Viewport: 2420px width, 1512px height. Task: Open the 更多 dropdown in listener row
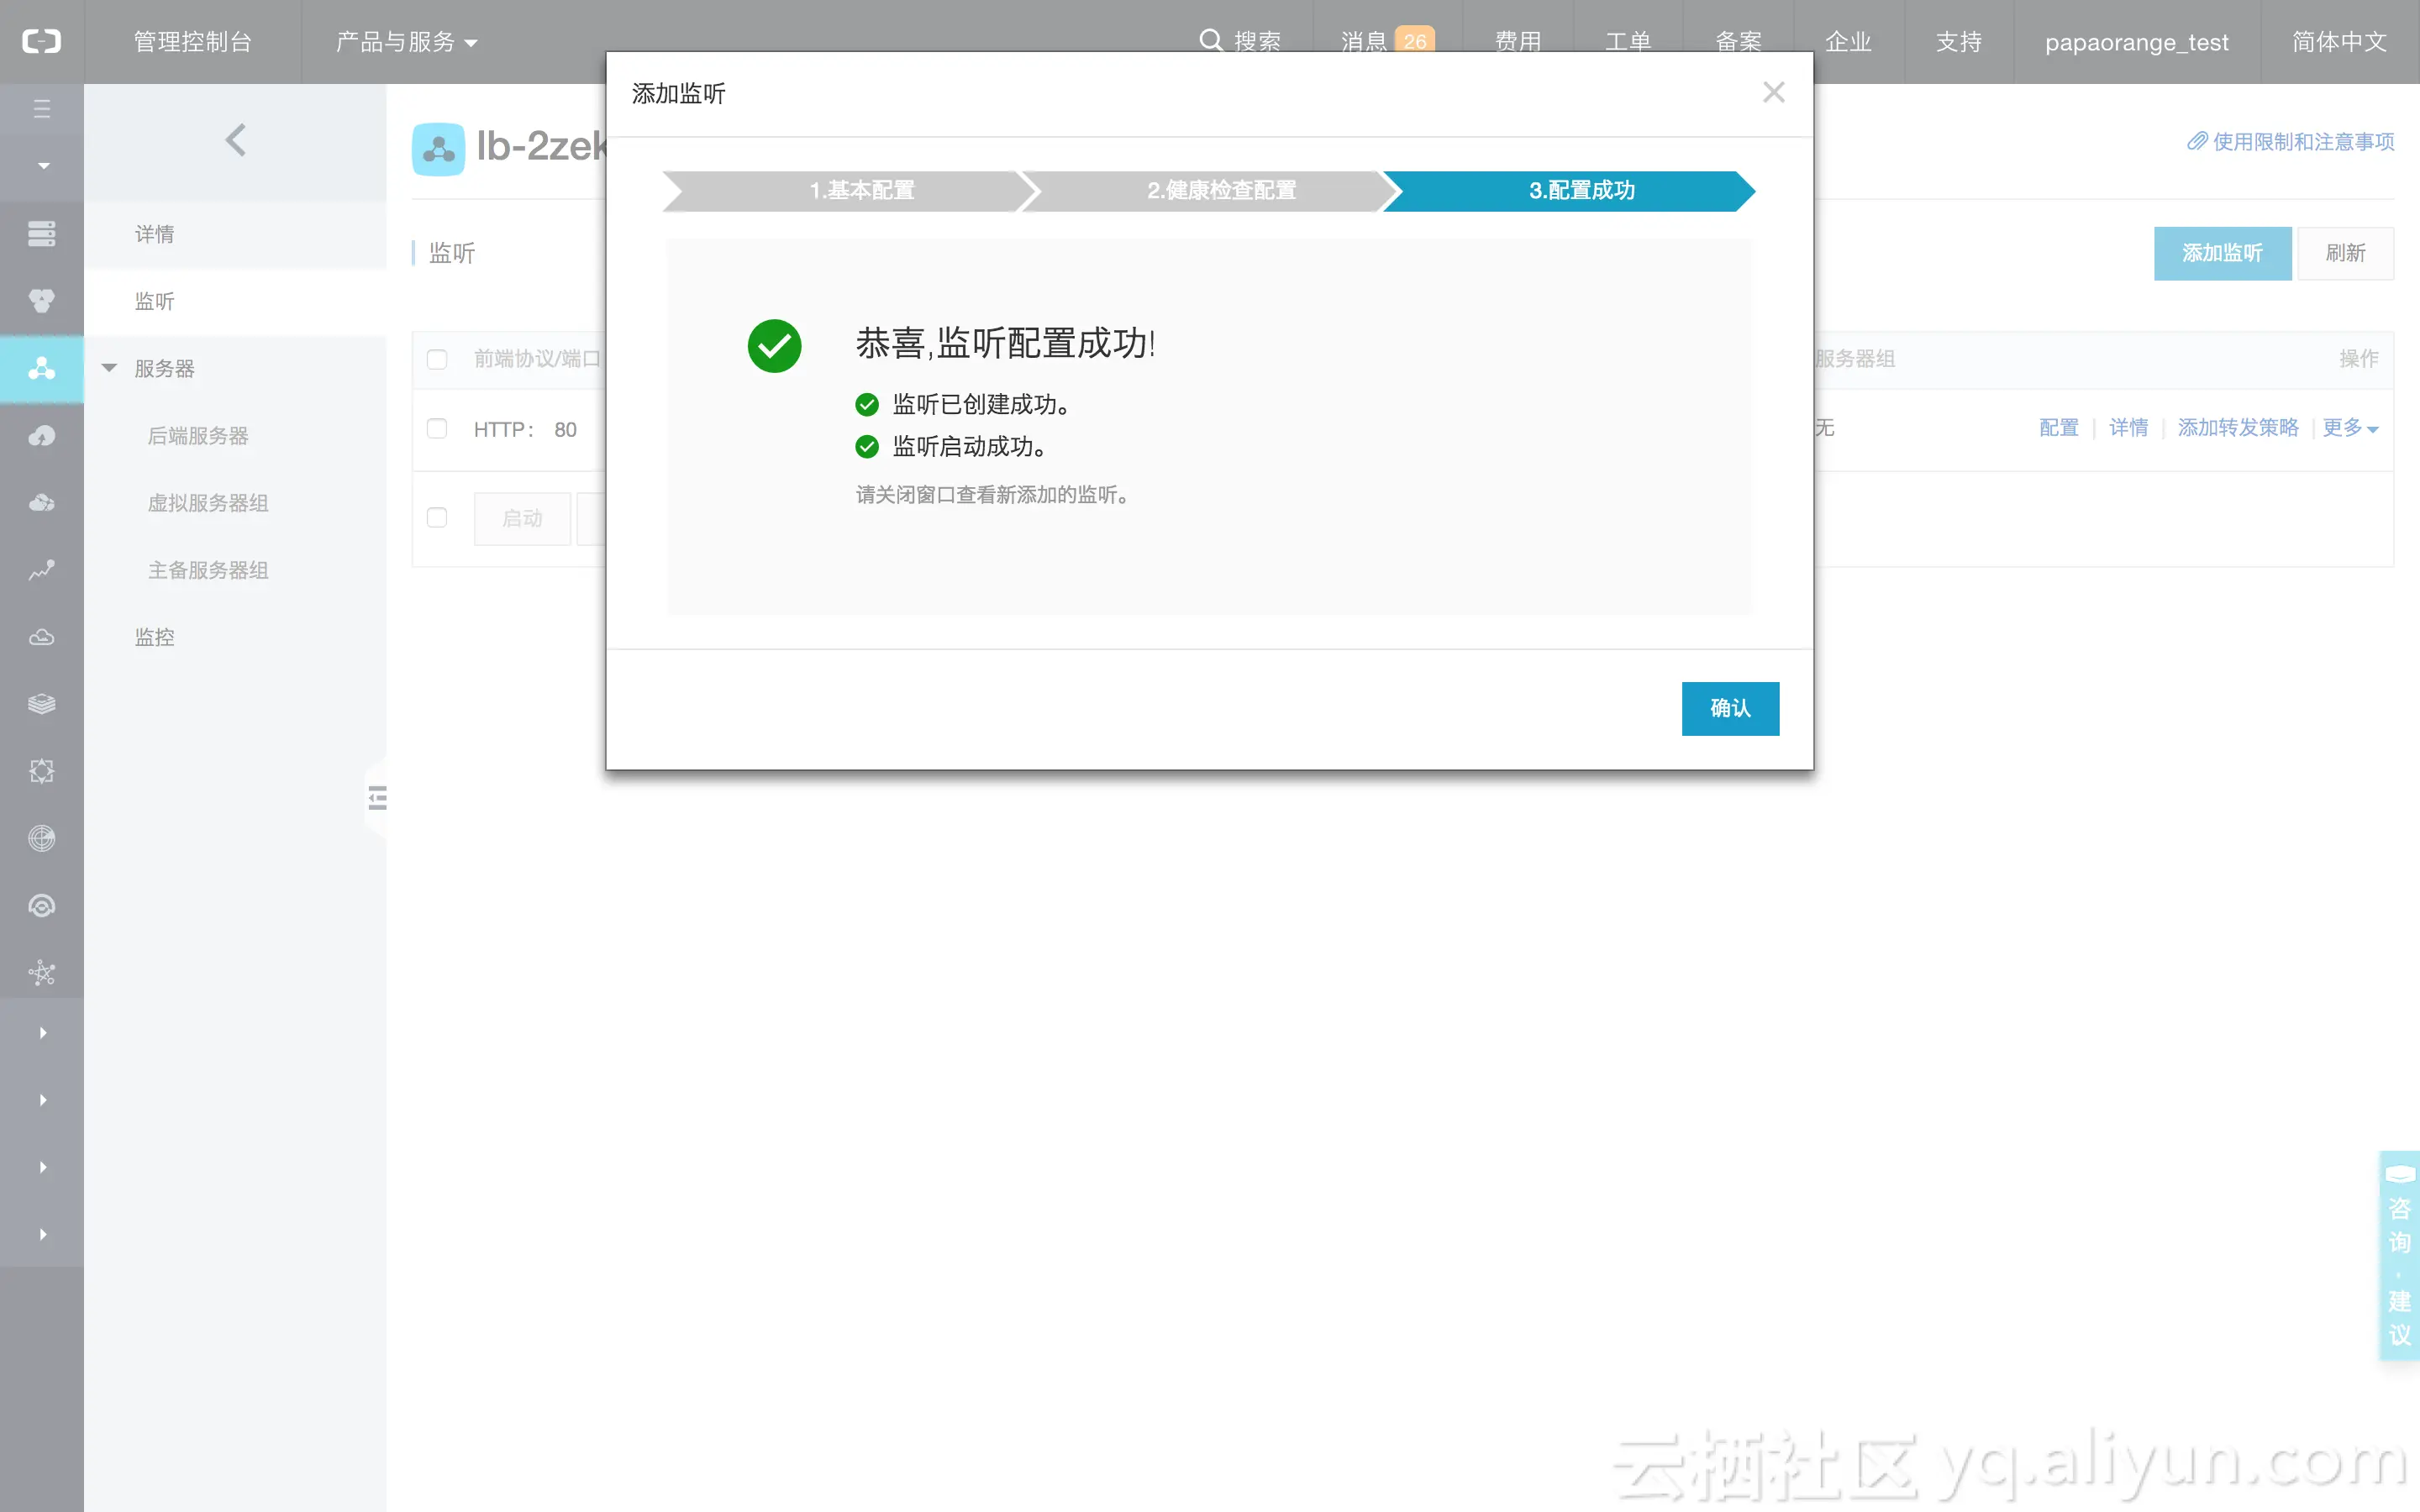click(x=2349, y=428)
